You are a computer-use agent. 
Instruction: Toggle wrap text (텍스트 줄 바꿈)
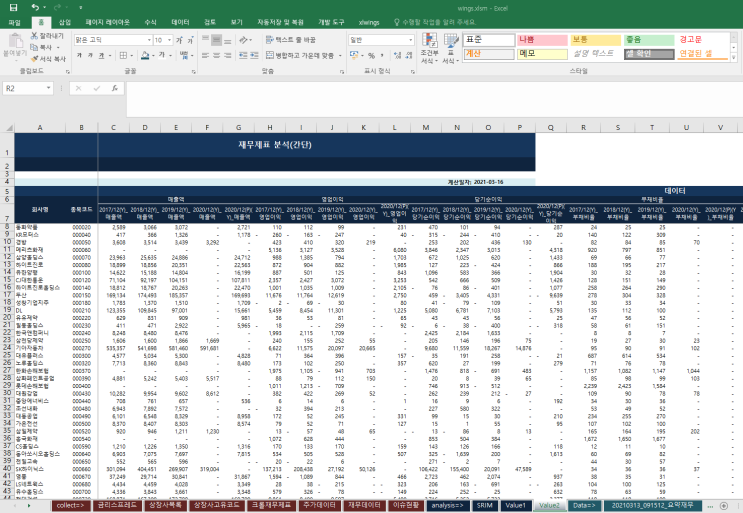pyautogui.click(x=291, y=40)
